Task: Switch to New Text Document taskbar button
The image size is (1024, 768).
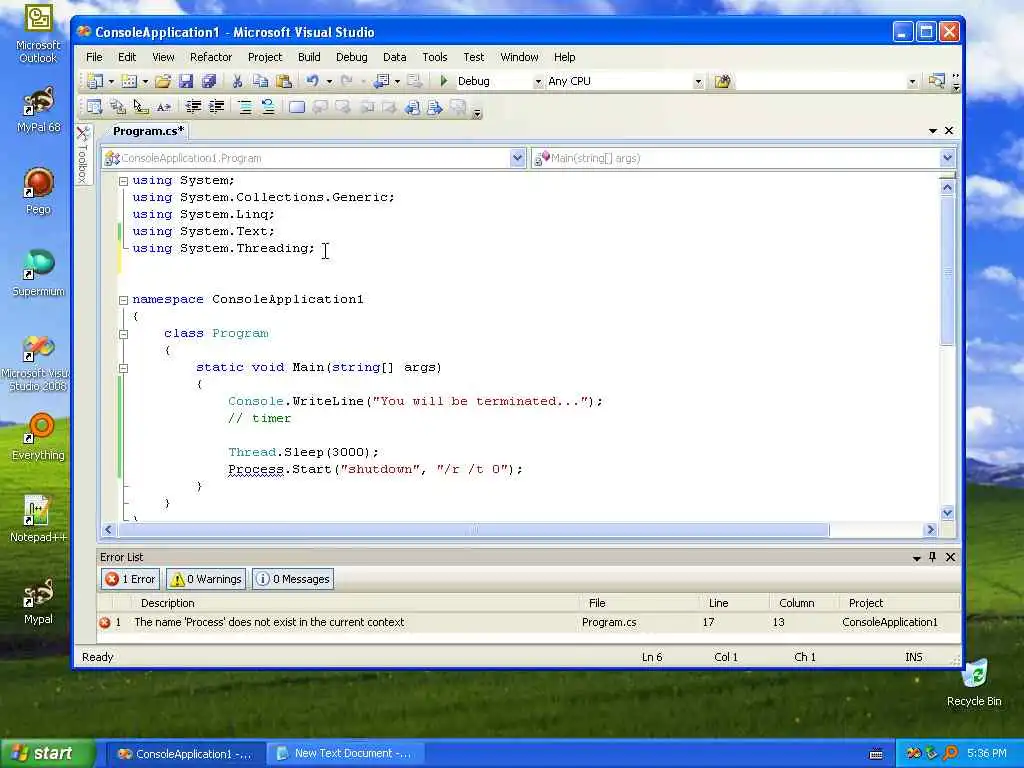Action: pos(345,754)
